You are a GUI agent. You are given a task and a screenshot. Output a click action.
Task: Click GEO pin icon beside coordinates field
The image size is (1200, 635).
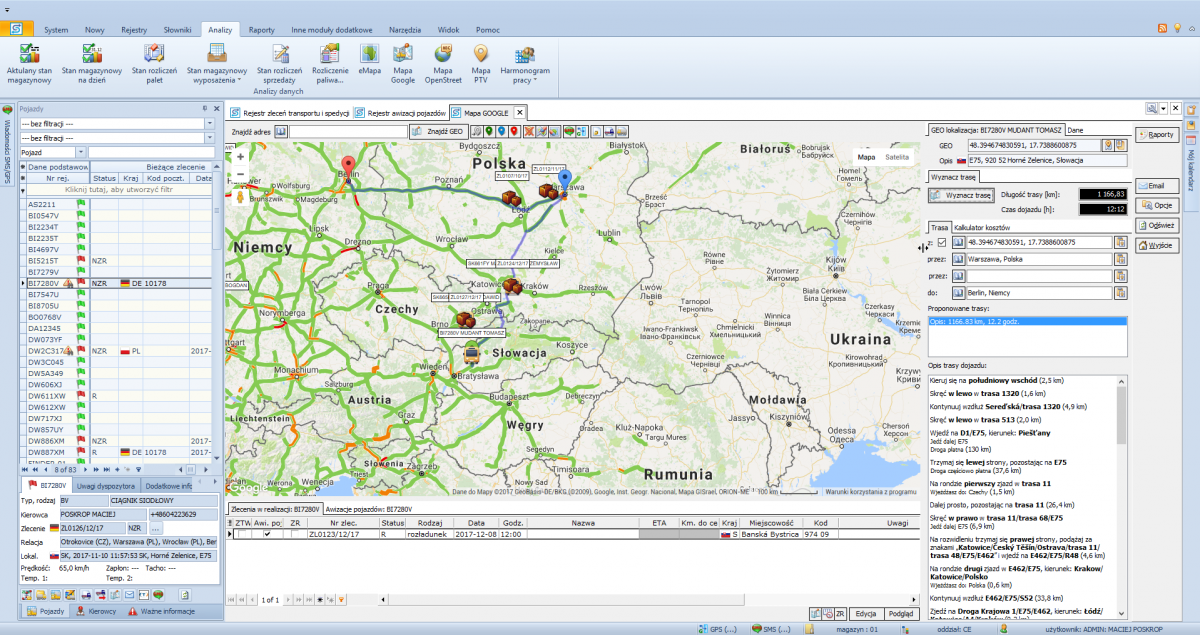[x=1108, y=146]
